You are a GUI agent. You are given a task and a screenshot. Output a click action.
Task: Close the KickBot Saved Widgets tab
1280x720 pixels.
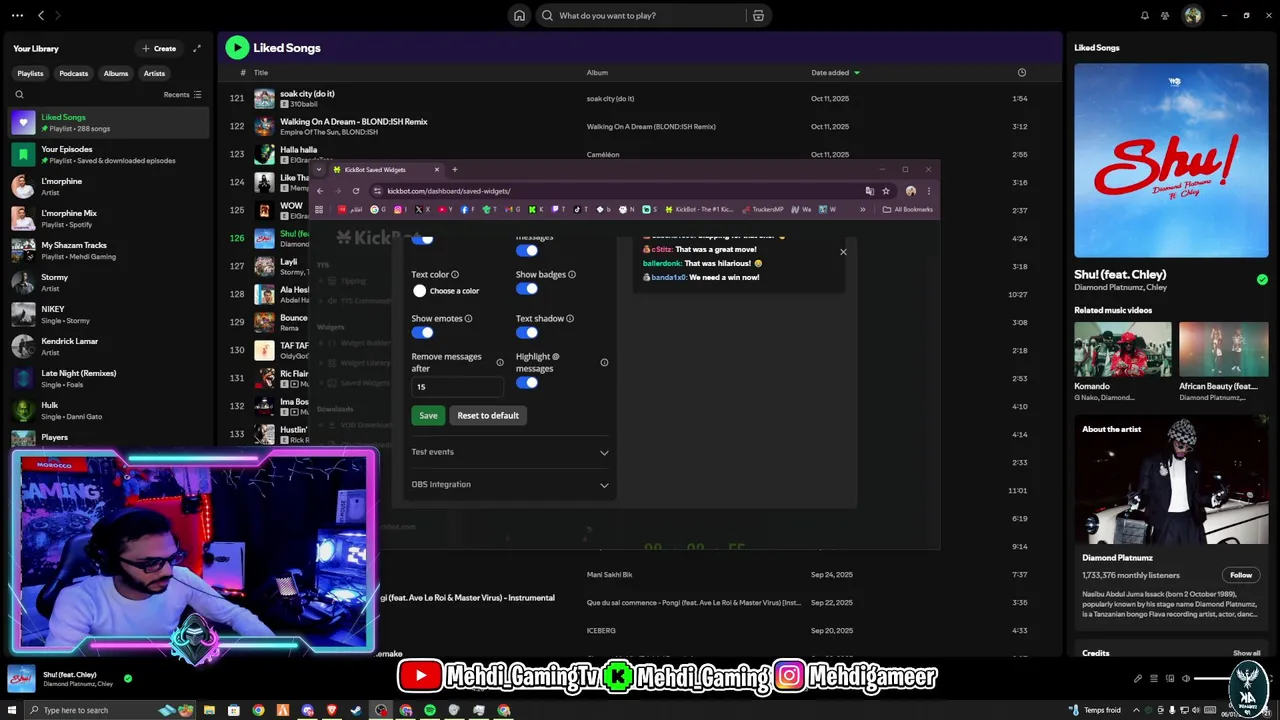click(x=436, y=169)
